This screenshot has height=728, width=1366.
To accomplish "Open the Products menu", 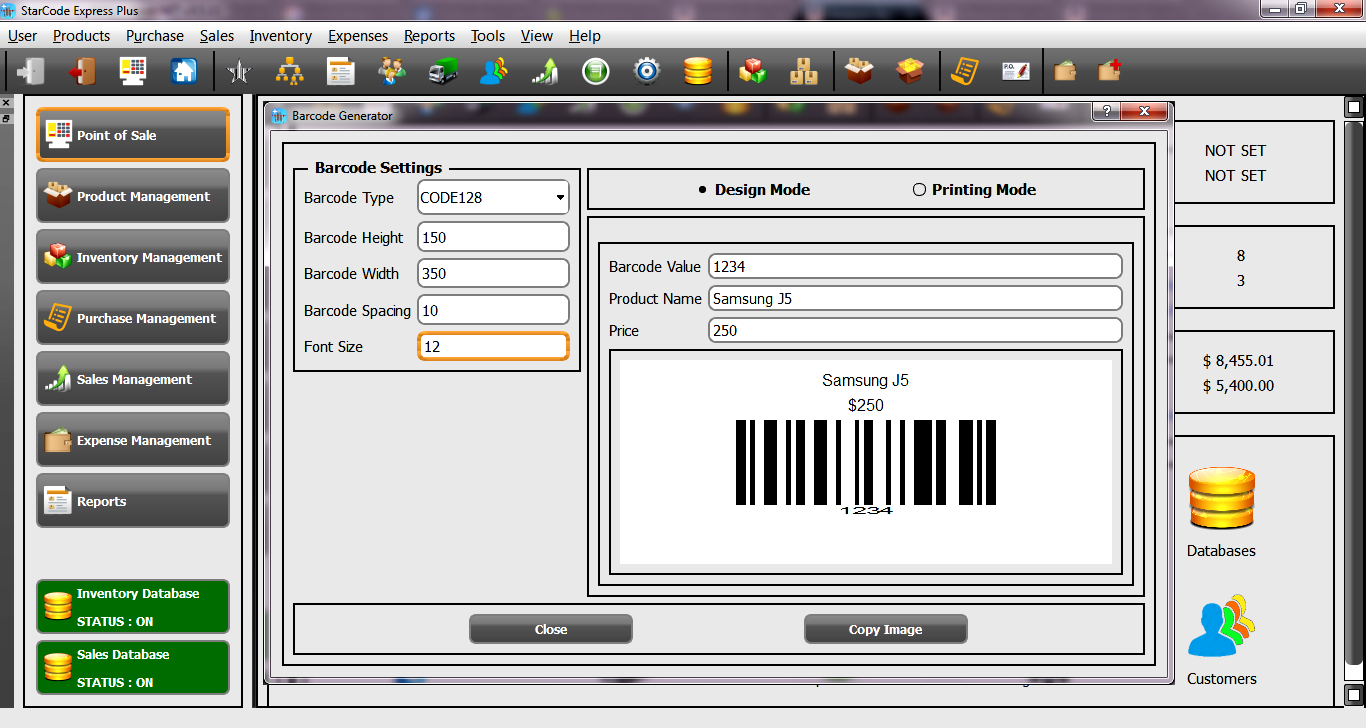I will click(x=81, y=36).
